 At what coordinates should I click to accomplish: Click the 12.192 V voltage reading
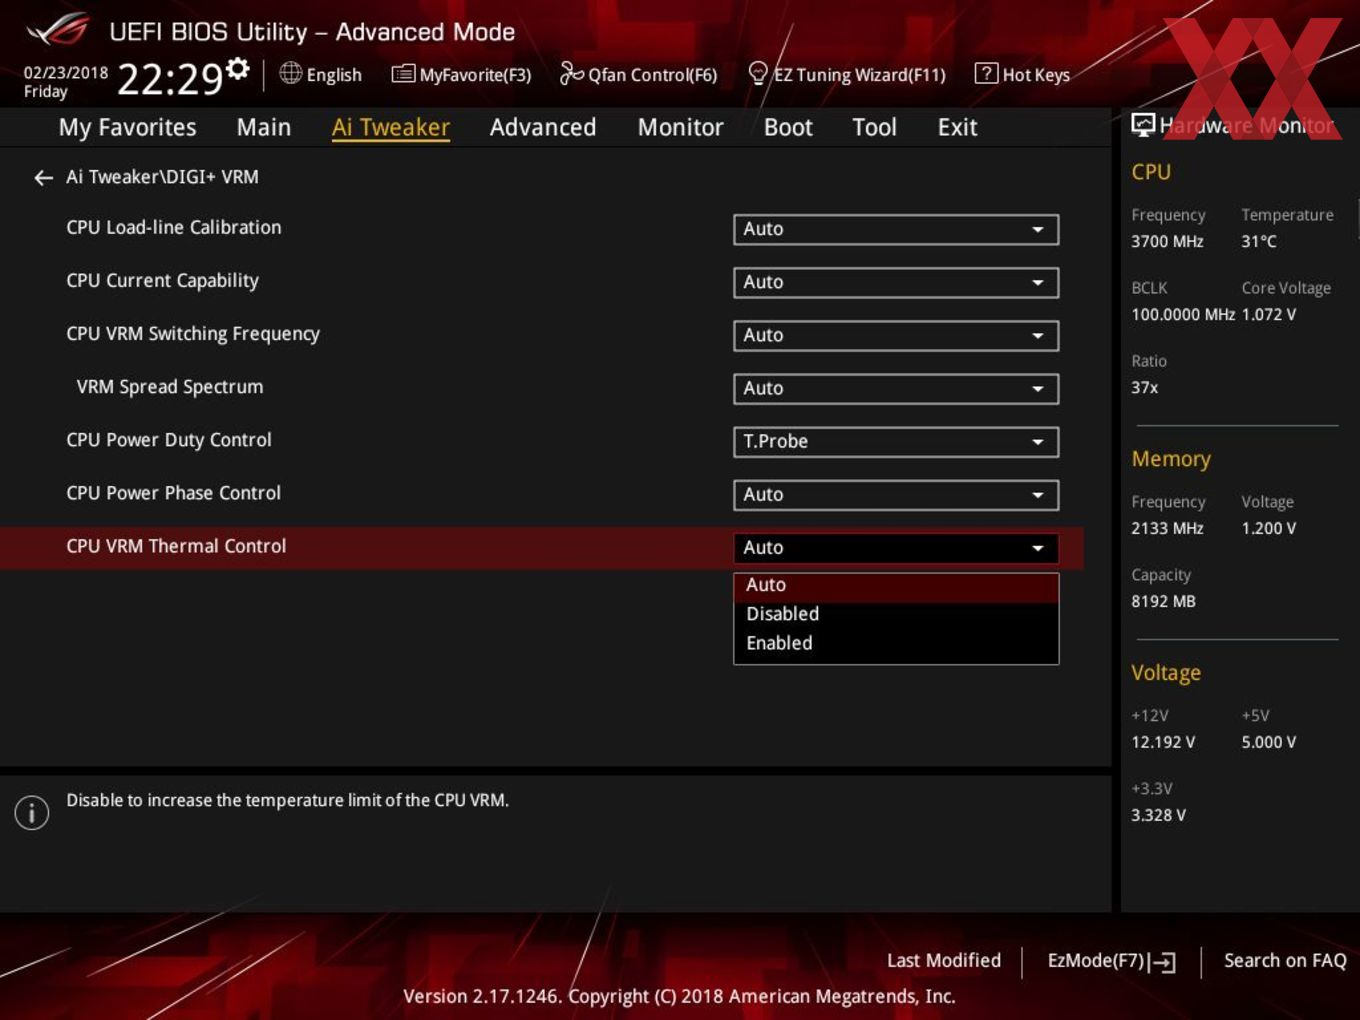click(1163, 742)
